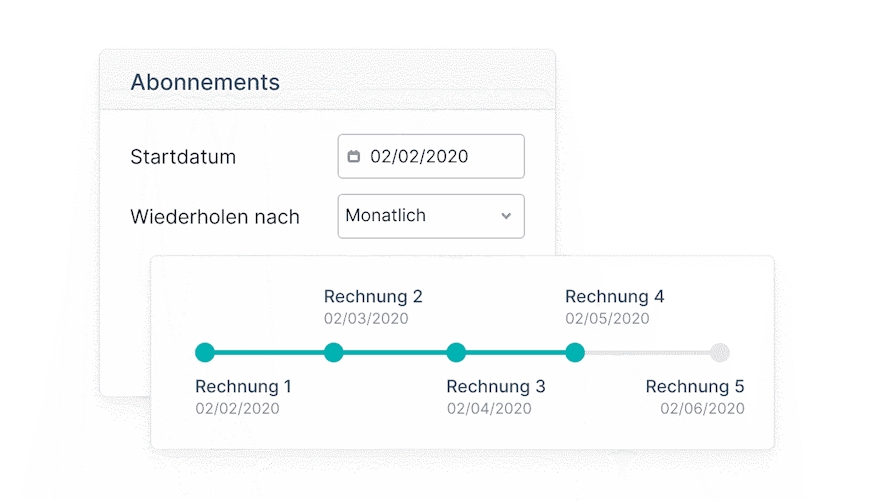
Task: Click the 02/06/2020 date under Rechnung 5
Action: (702, 408)
